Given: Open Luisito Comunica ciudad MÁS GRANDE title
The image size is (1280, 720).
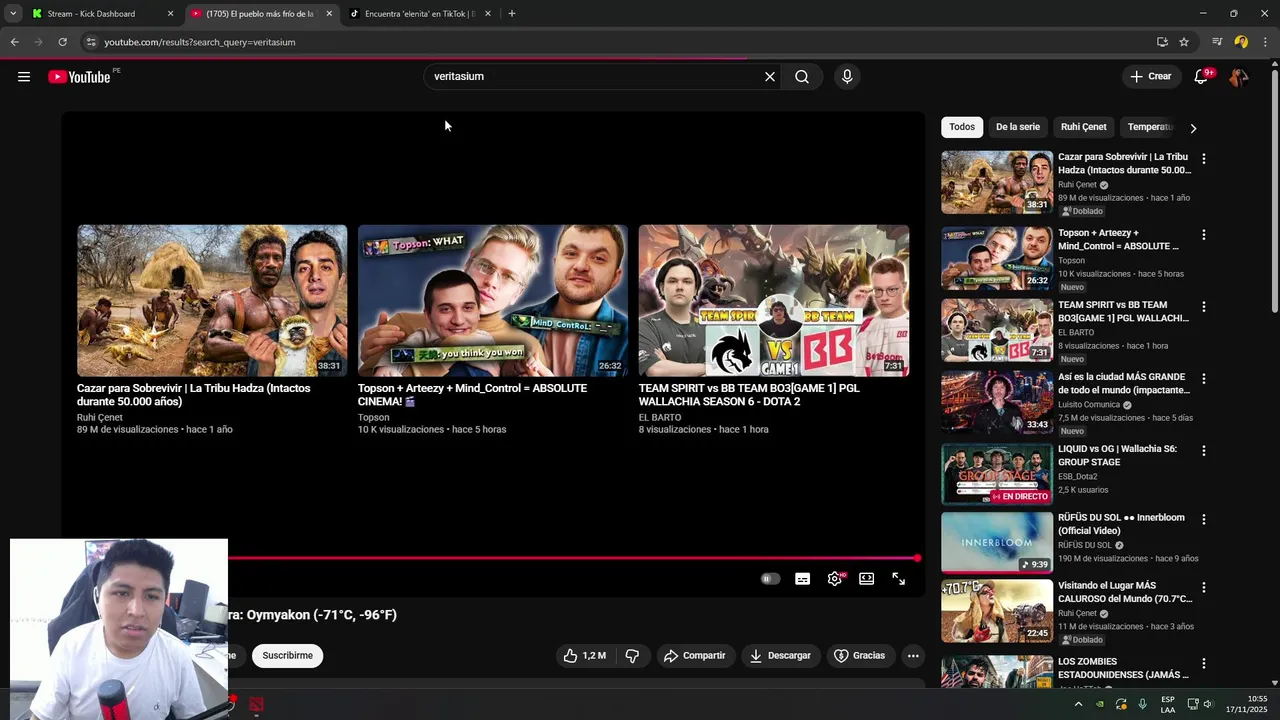Looking at the screenshot, I should point(1124,384).
